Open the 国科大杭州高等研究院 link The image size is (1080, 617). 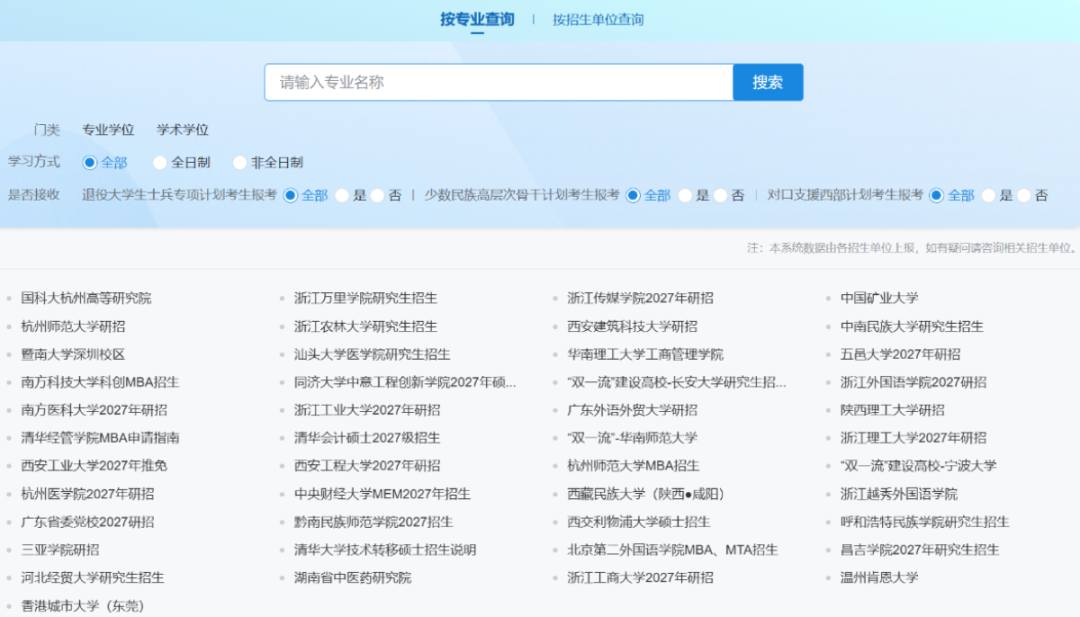click(86, 298)
